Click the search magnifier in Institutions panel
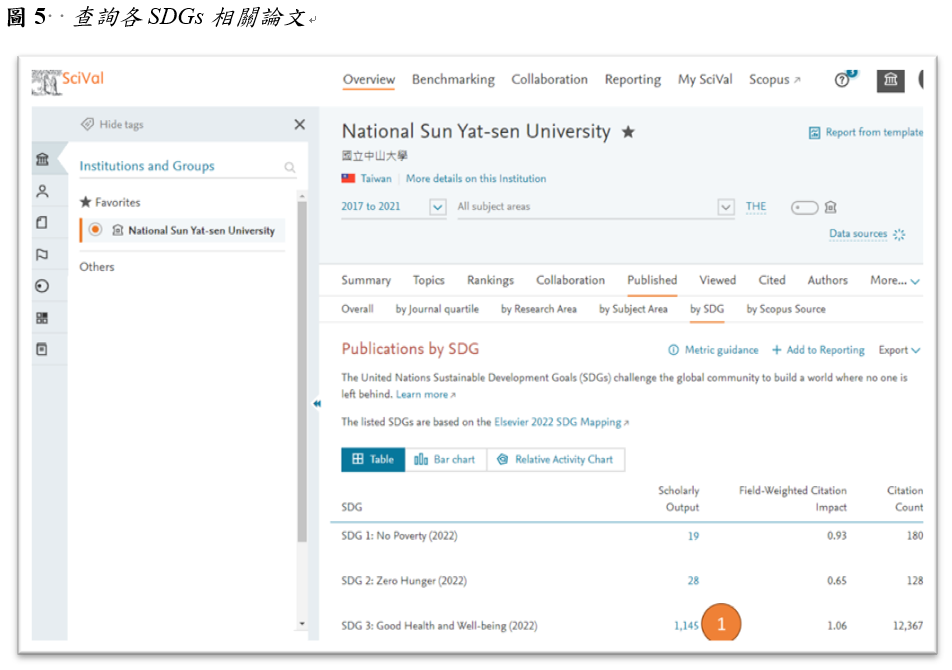The width and height of the screenshot is (952, 670). pos(290,167)
